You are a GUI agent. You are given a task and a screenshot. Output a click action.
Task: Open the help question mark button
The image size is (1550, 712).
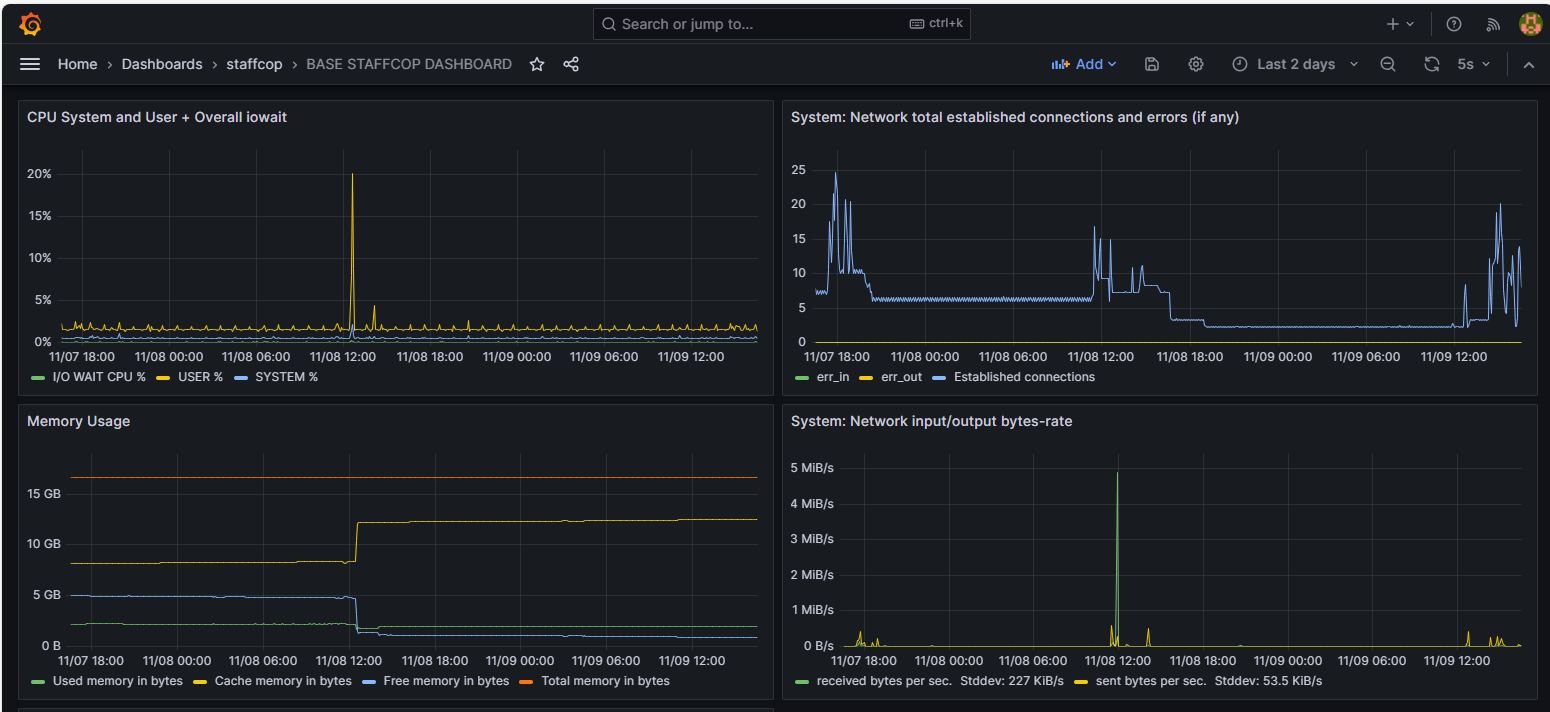[1453, 23]
